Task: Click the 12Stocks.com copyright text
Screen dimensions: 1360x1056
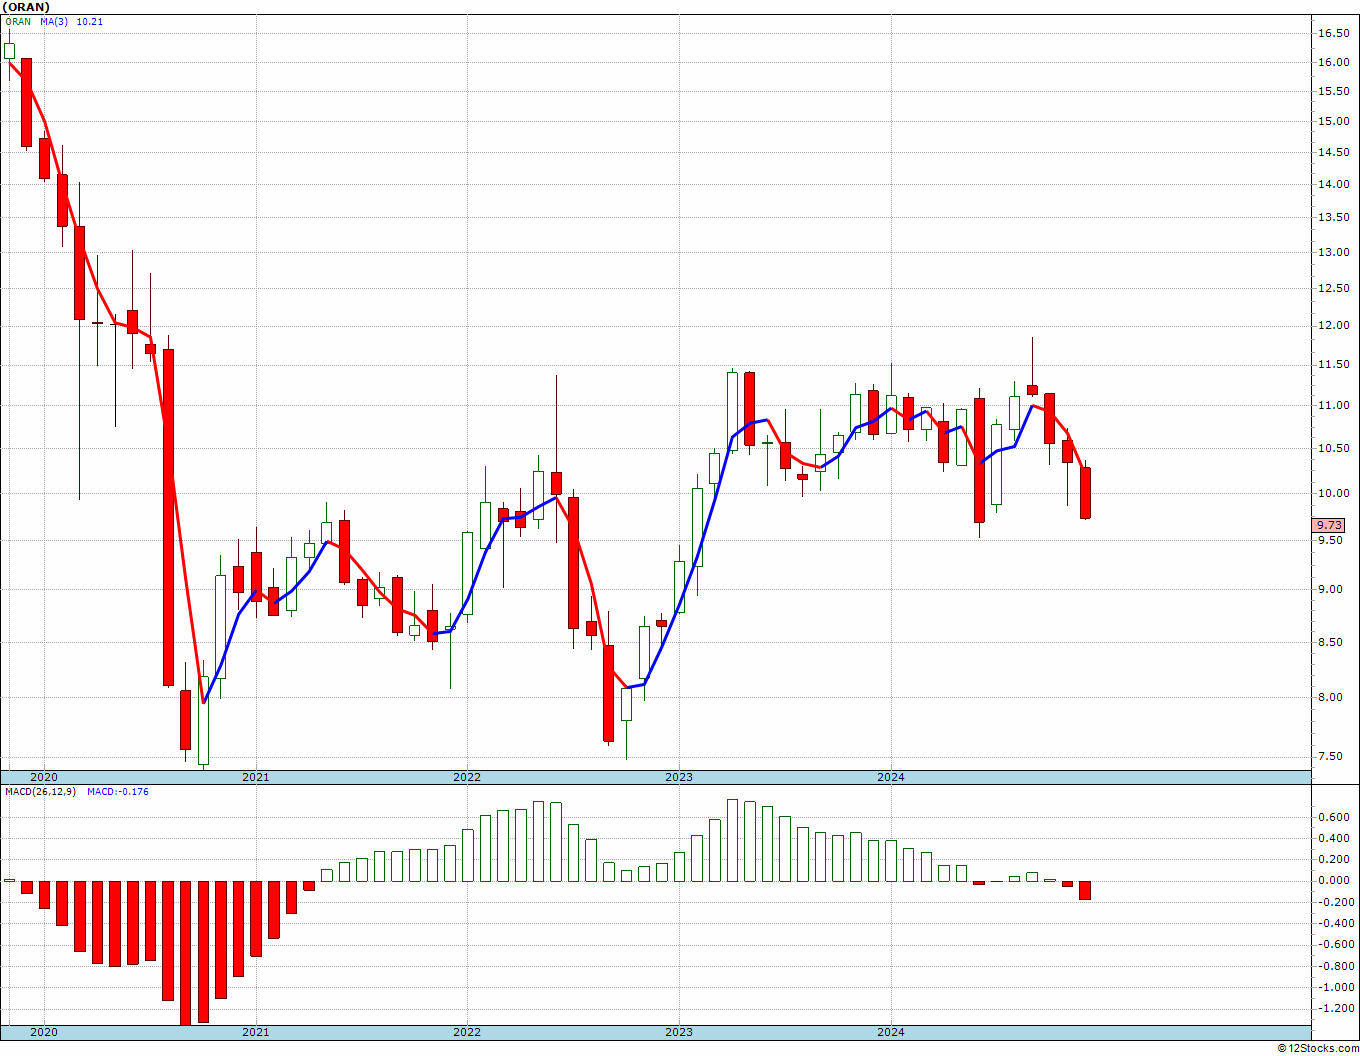Action: click(x=1317, y=1048)
